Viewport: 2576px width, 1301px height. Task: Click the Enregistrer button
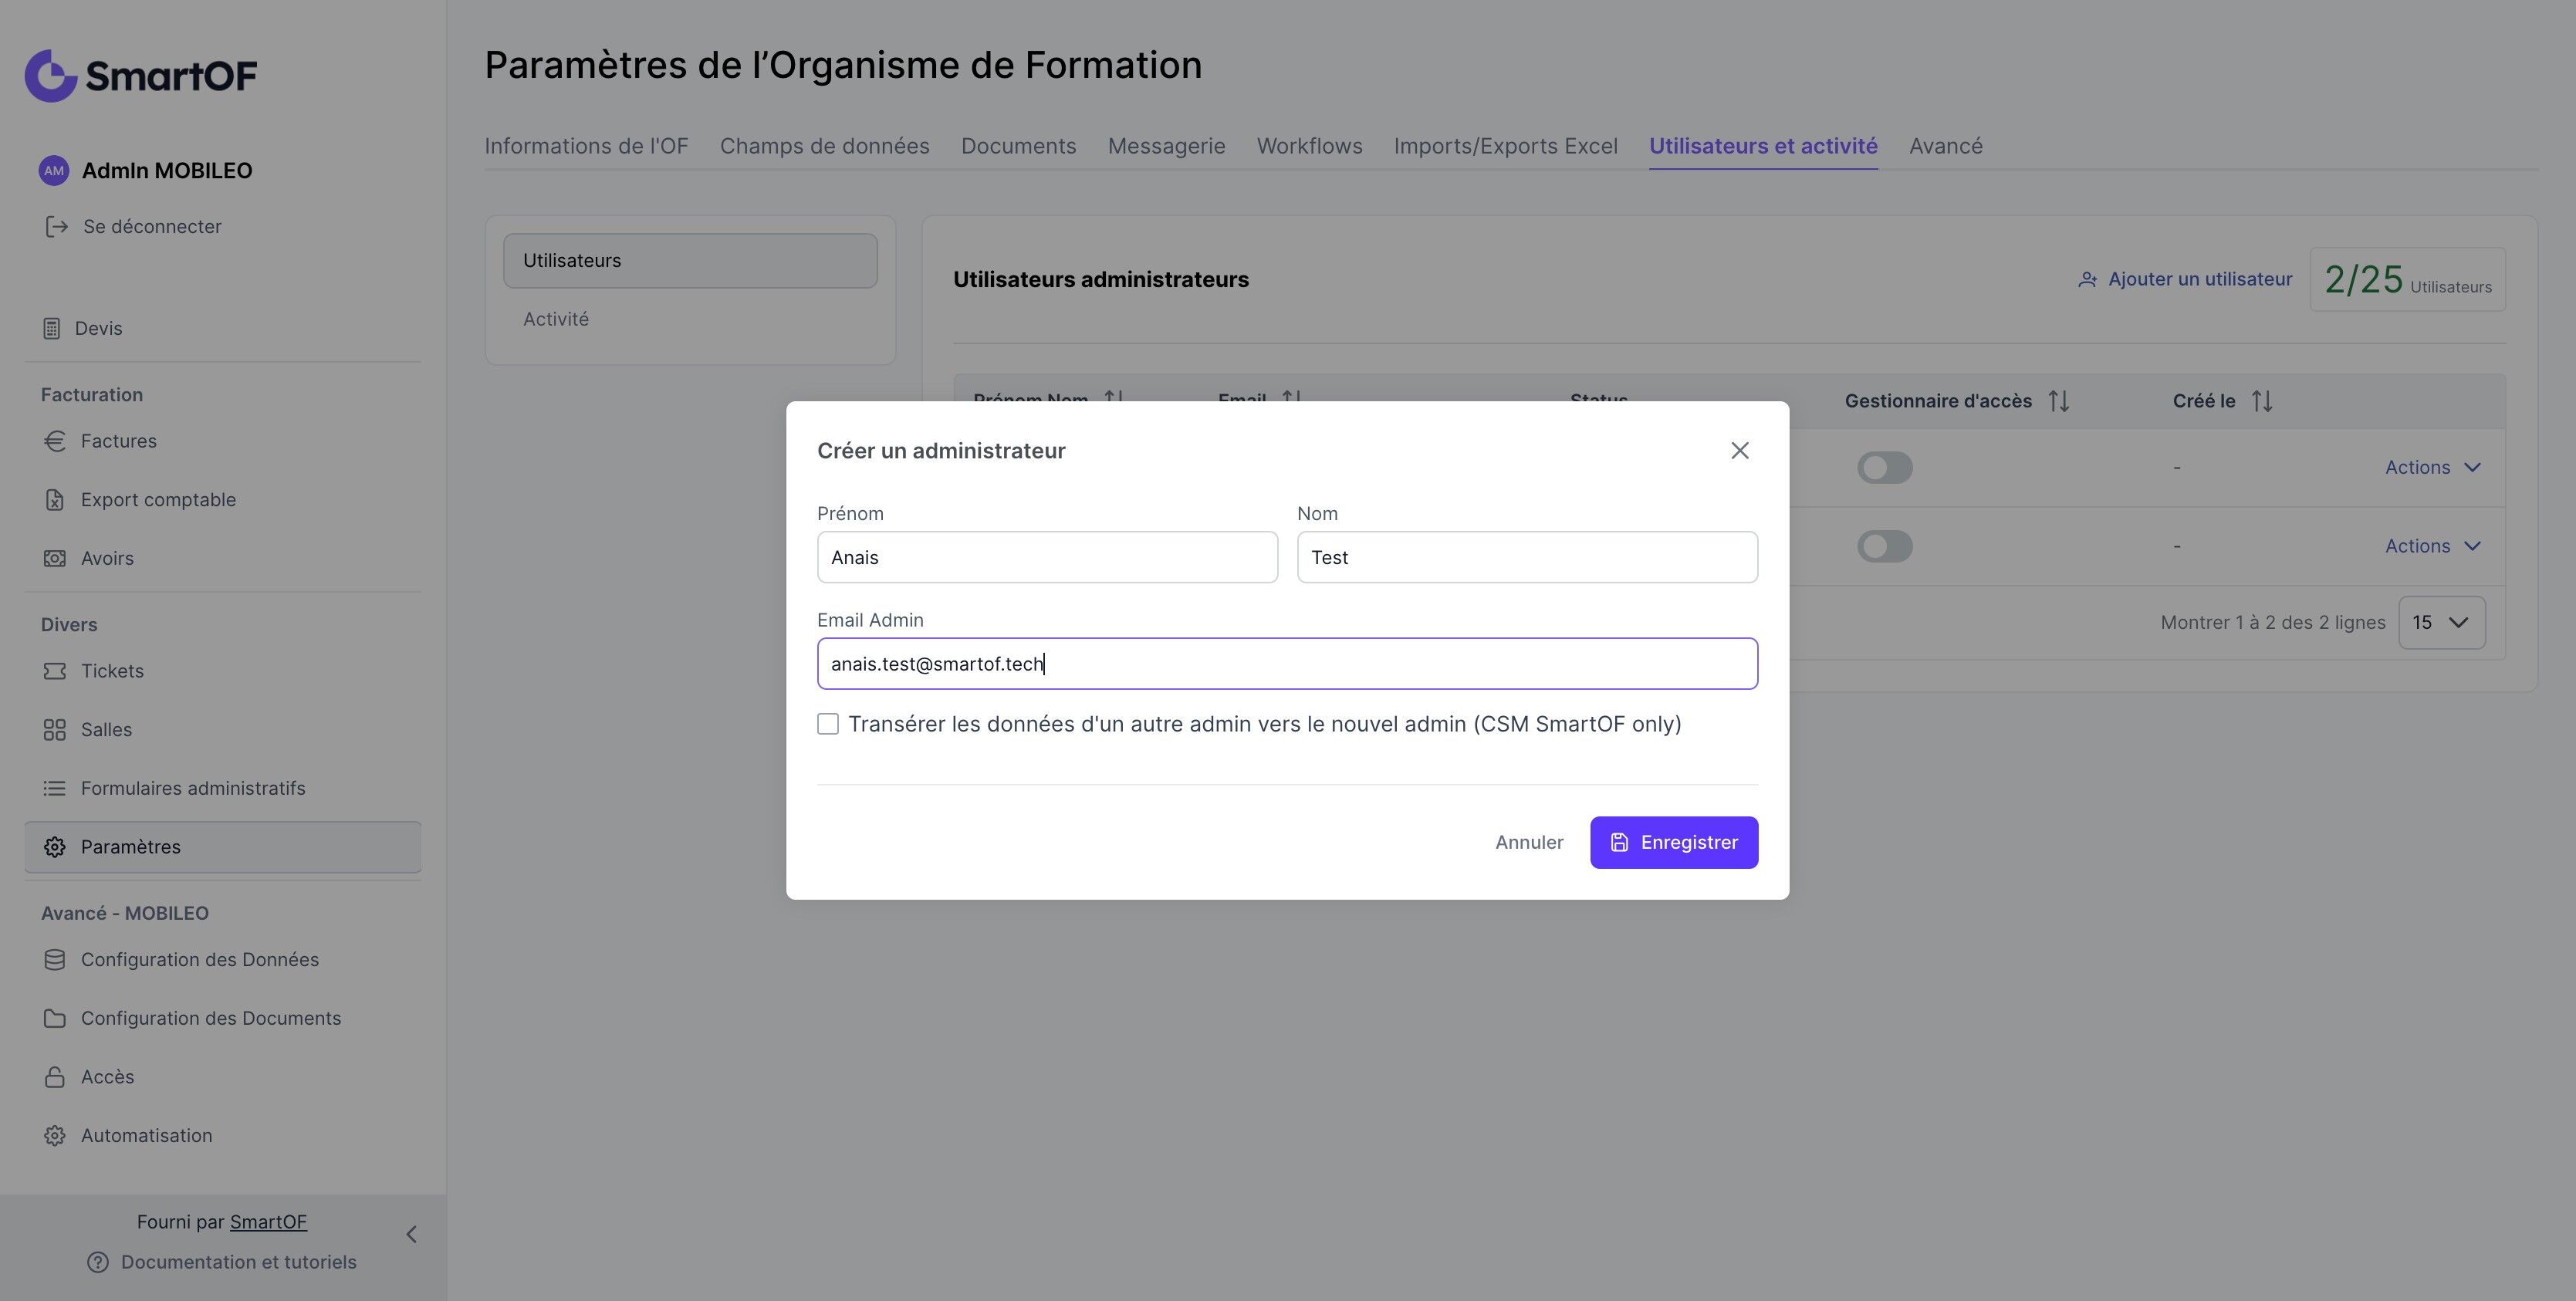coord(1673,843)
